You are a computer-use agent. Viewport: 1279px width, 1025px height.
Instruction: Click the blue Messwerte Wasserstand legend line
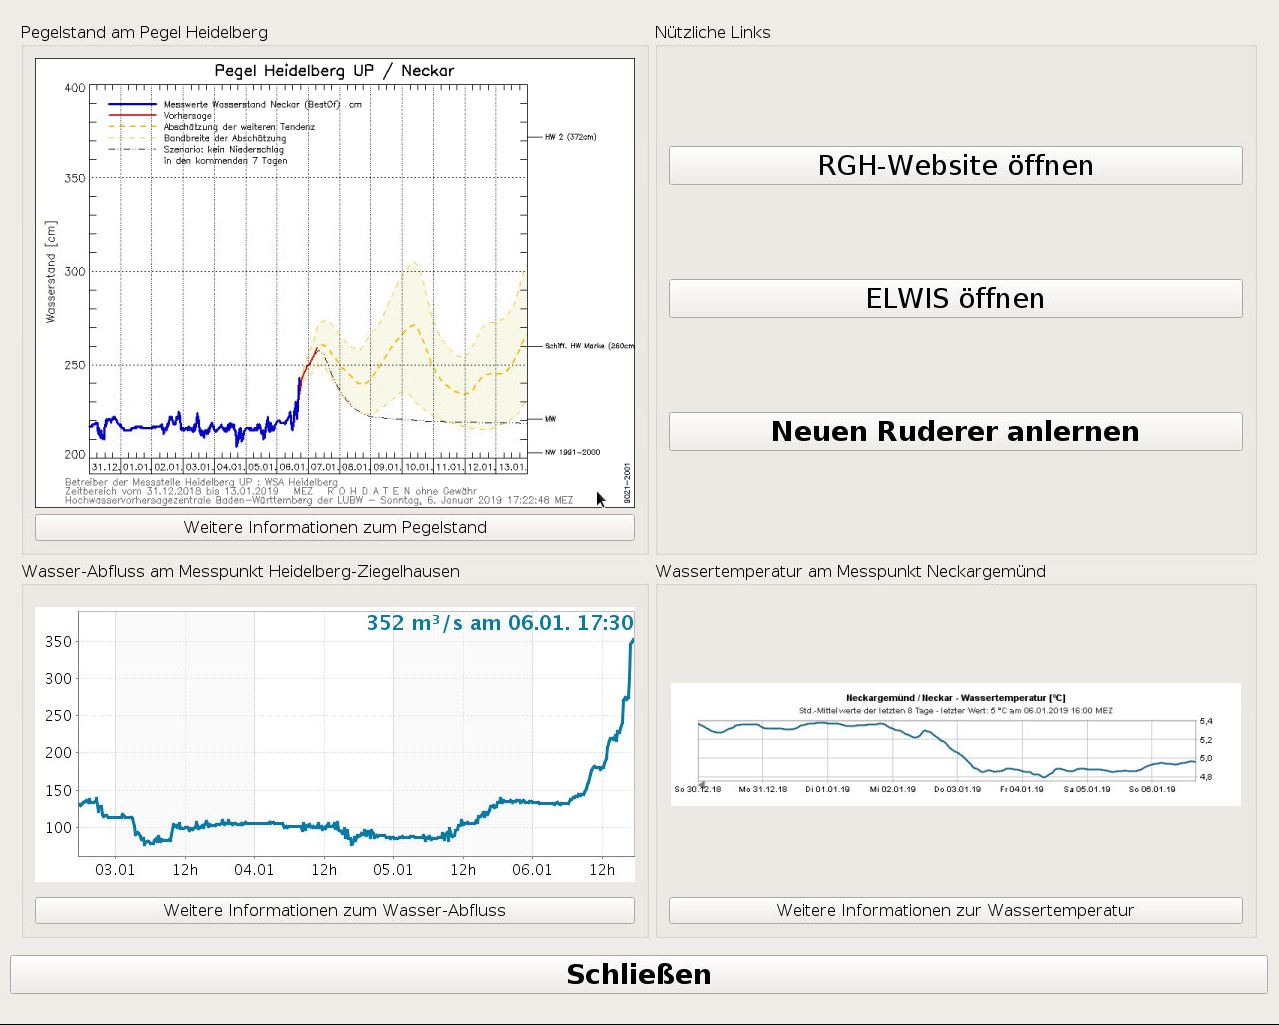pos(132,104)
